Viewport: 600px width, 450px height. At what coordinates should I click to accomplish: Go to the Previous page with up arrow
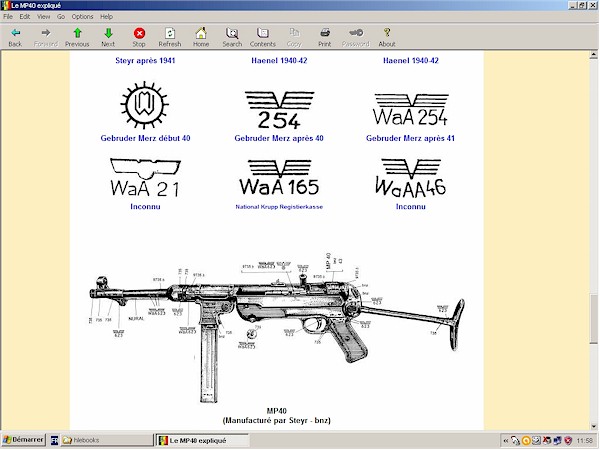coord(77,33)
